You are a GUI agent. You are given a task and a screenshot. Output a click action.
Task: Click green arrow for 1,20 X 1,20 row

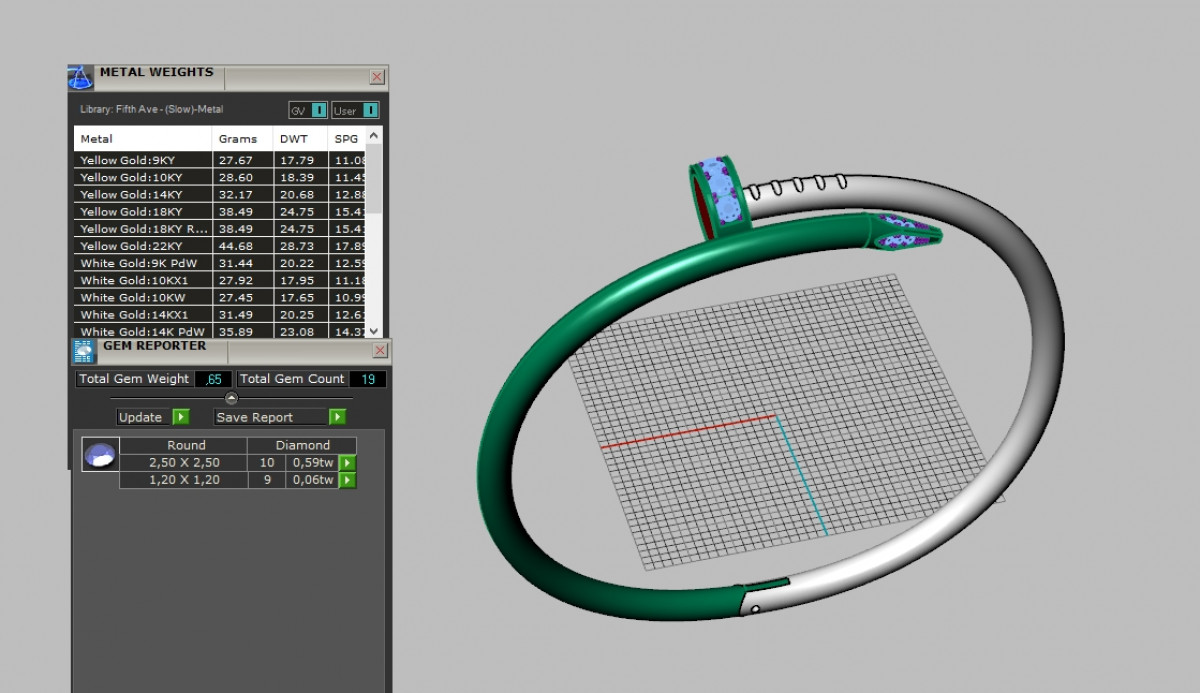click(347, 480)
